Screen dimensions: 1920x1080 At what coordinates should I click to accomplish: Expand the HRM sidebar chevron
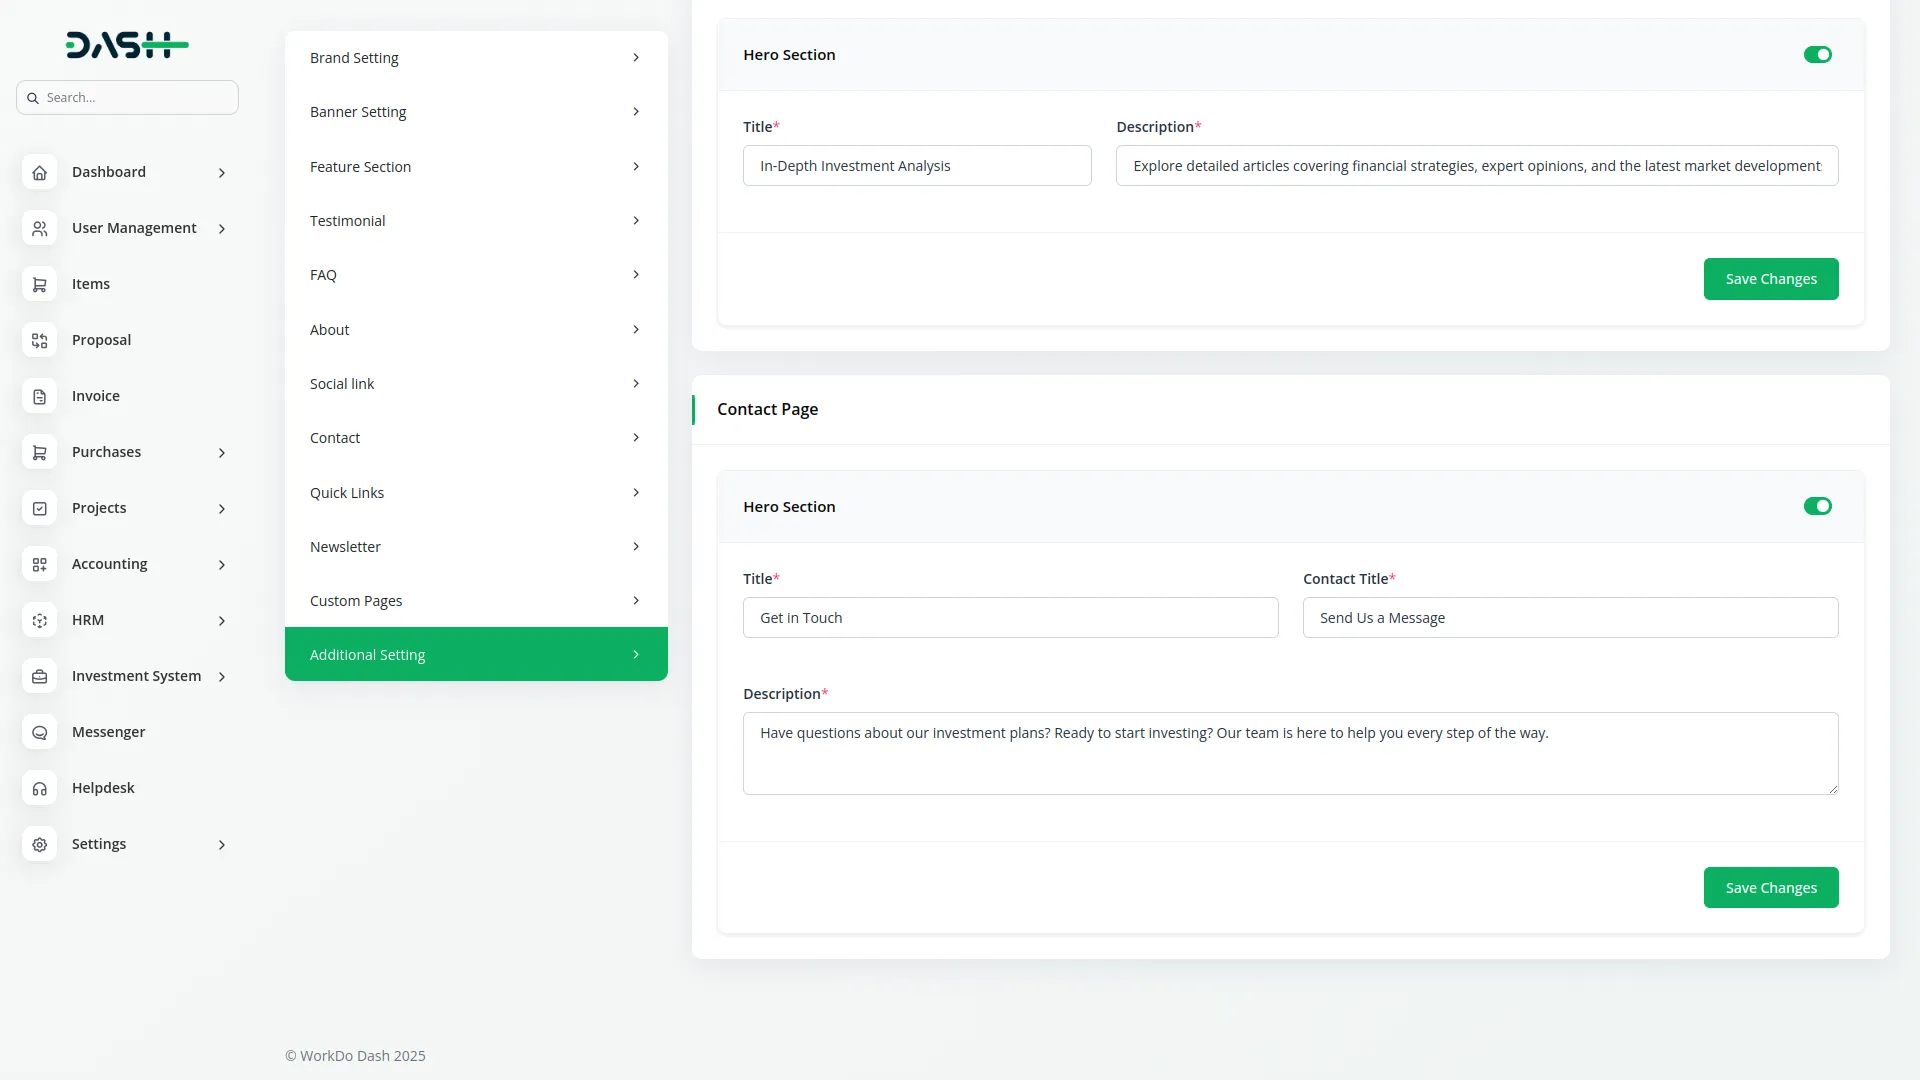coord(222,621)
